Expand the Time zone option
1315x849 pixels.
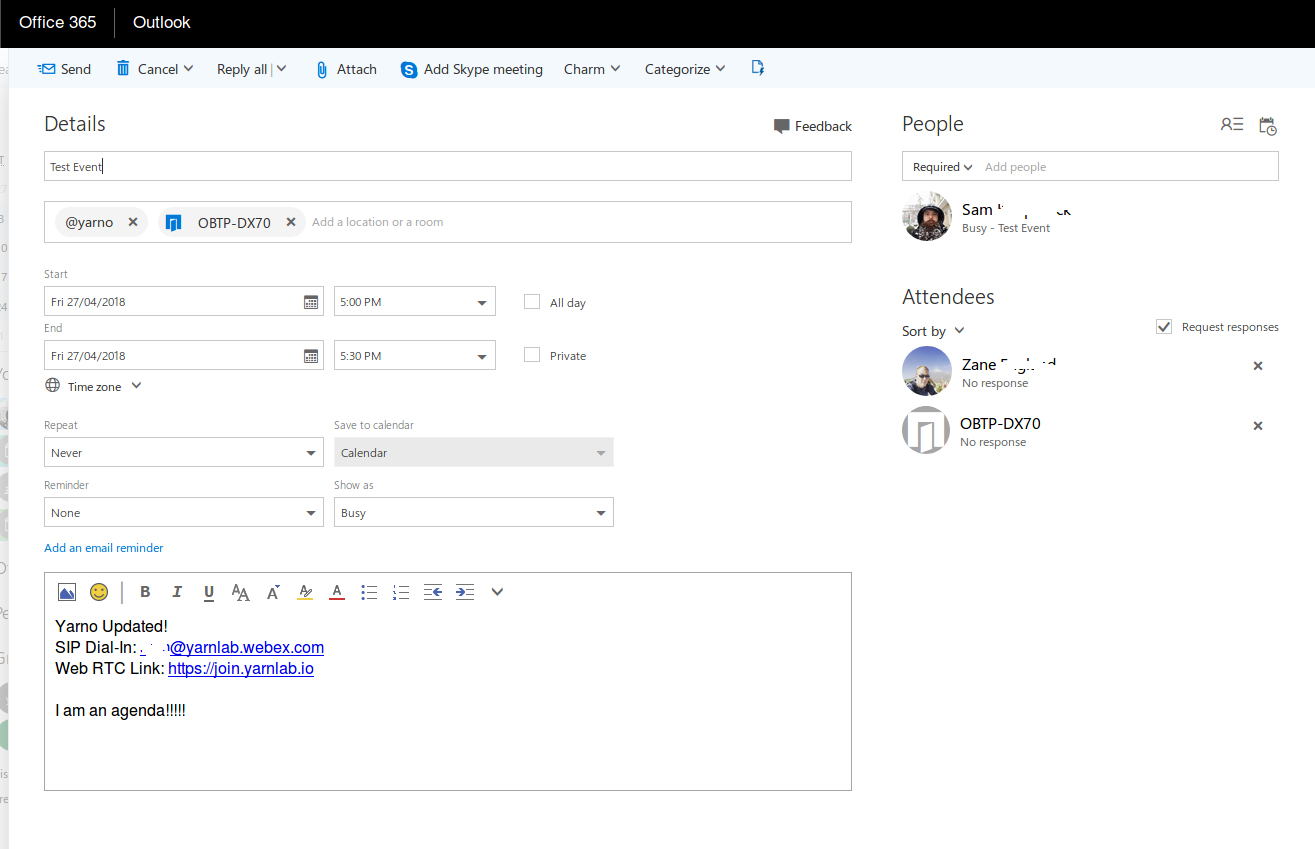pos(137,386)
